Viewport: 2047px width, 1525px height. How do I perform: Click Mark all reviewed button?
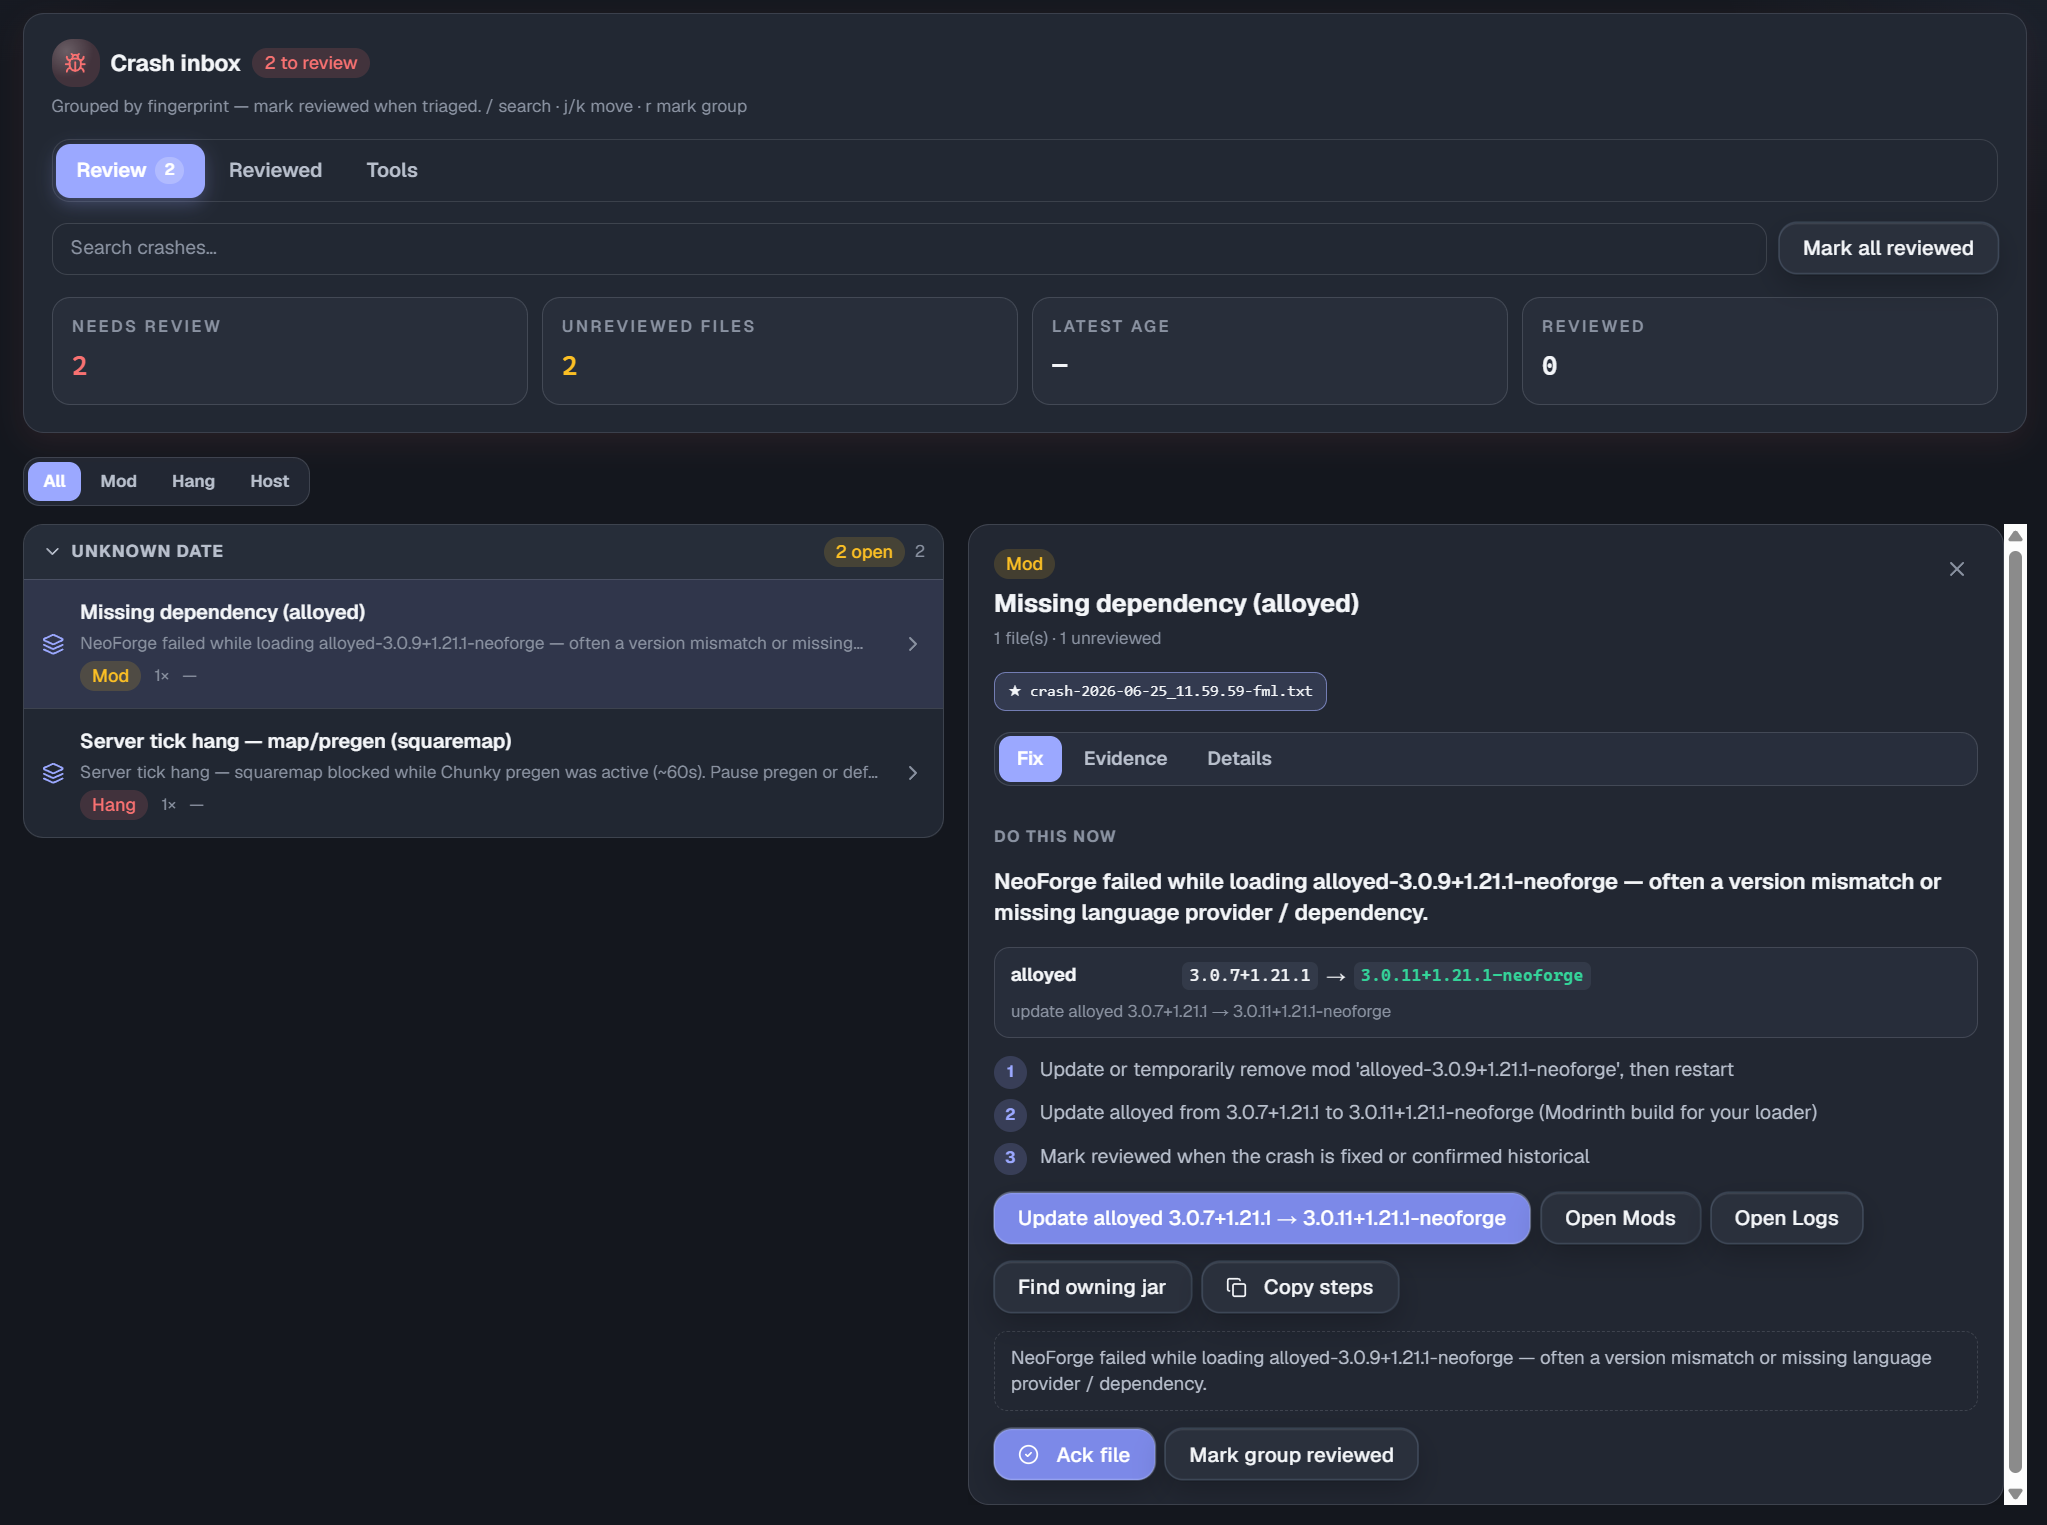(1888, 248)
